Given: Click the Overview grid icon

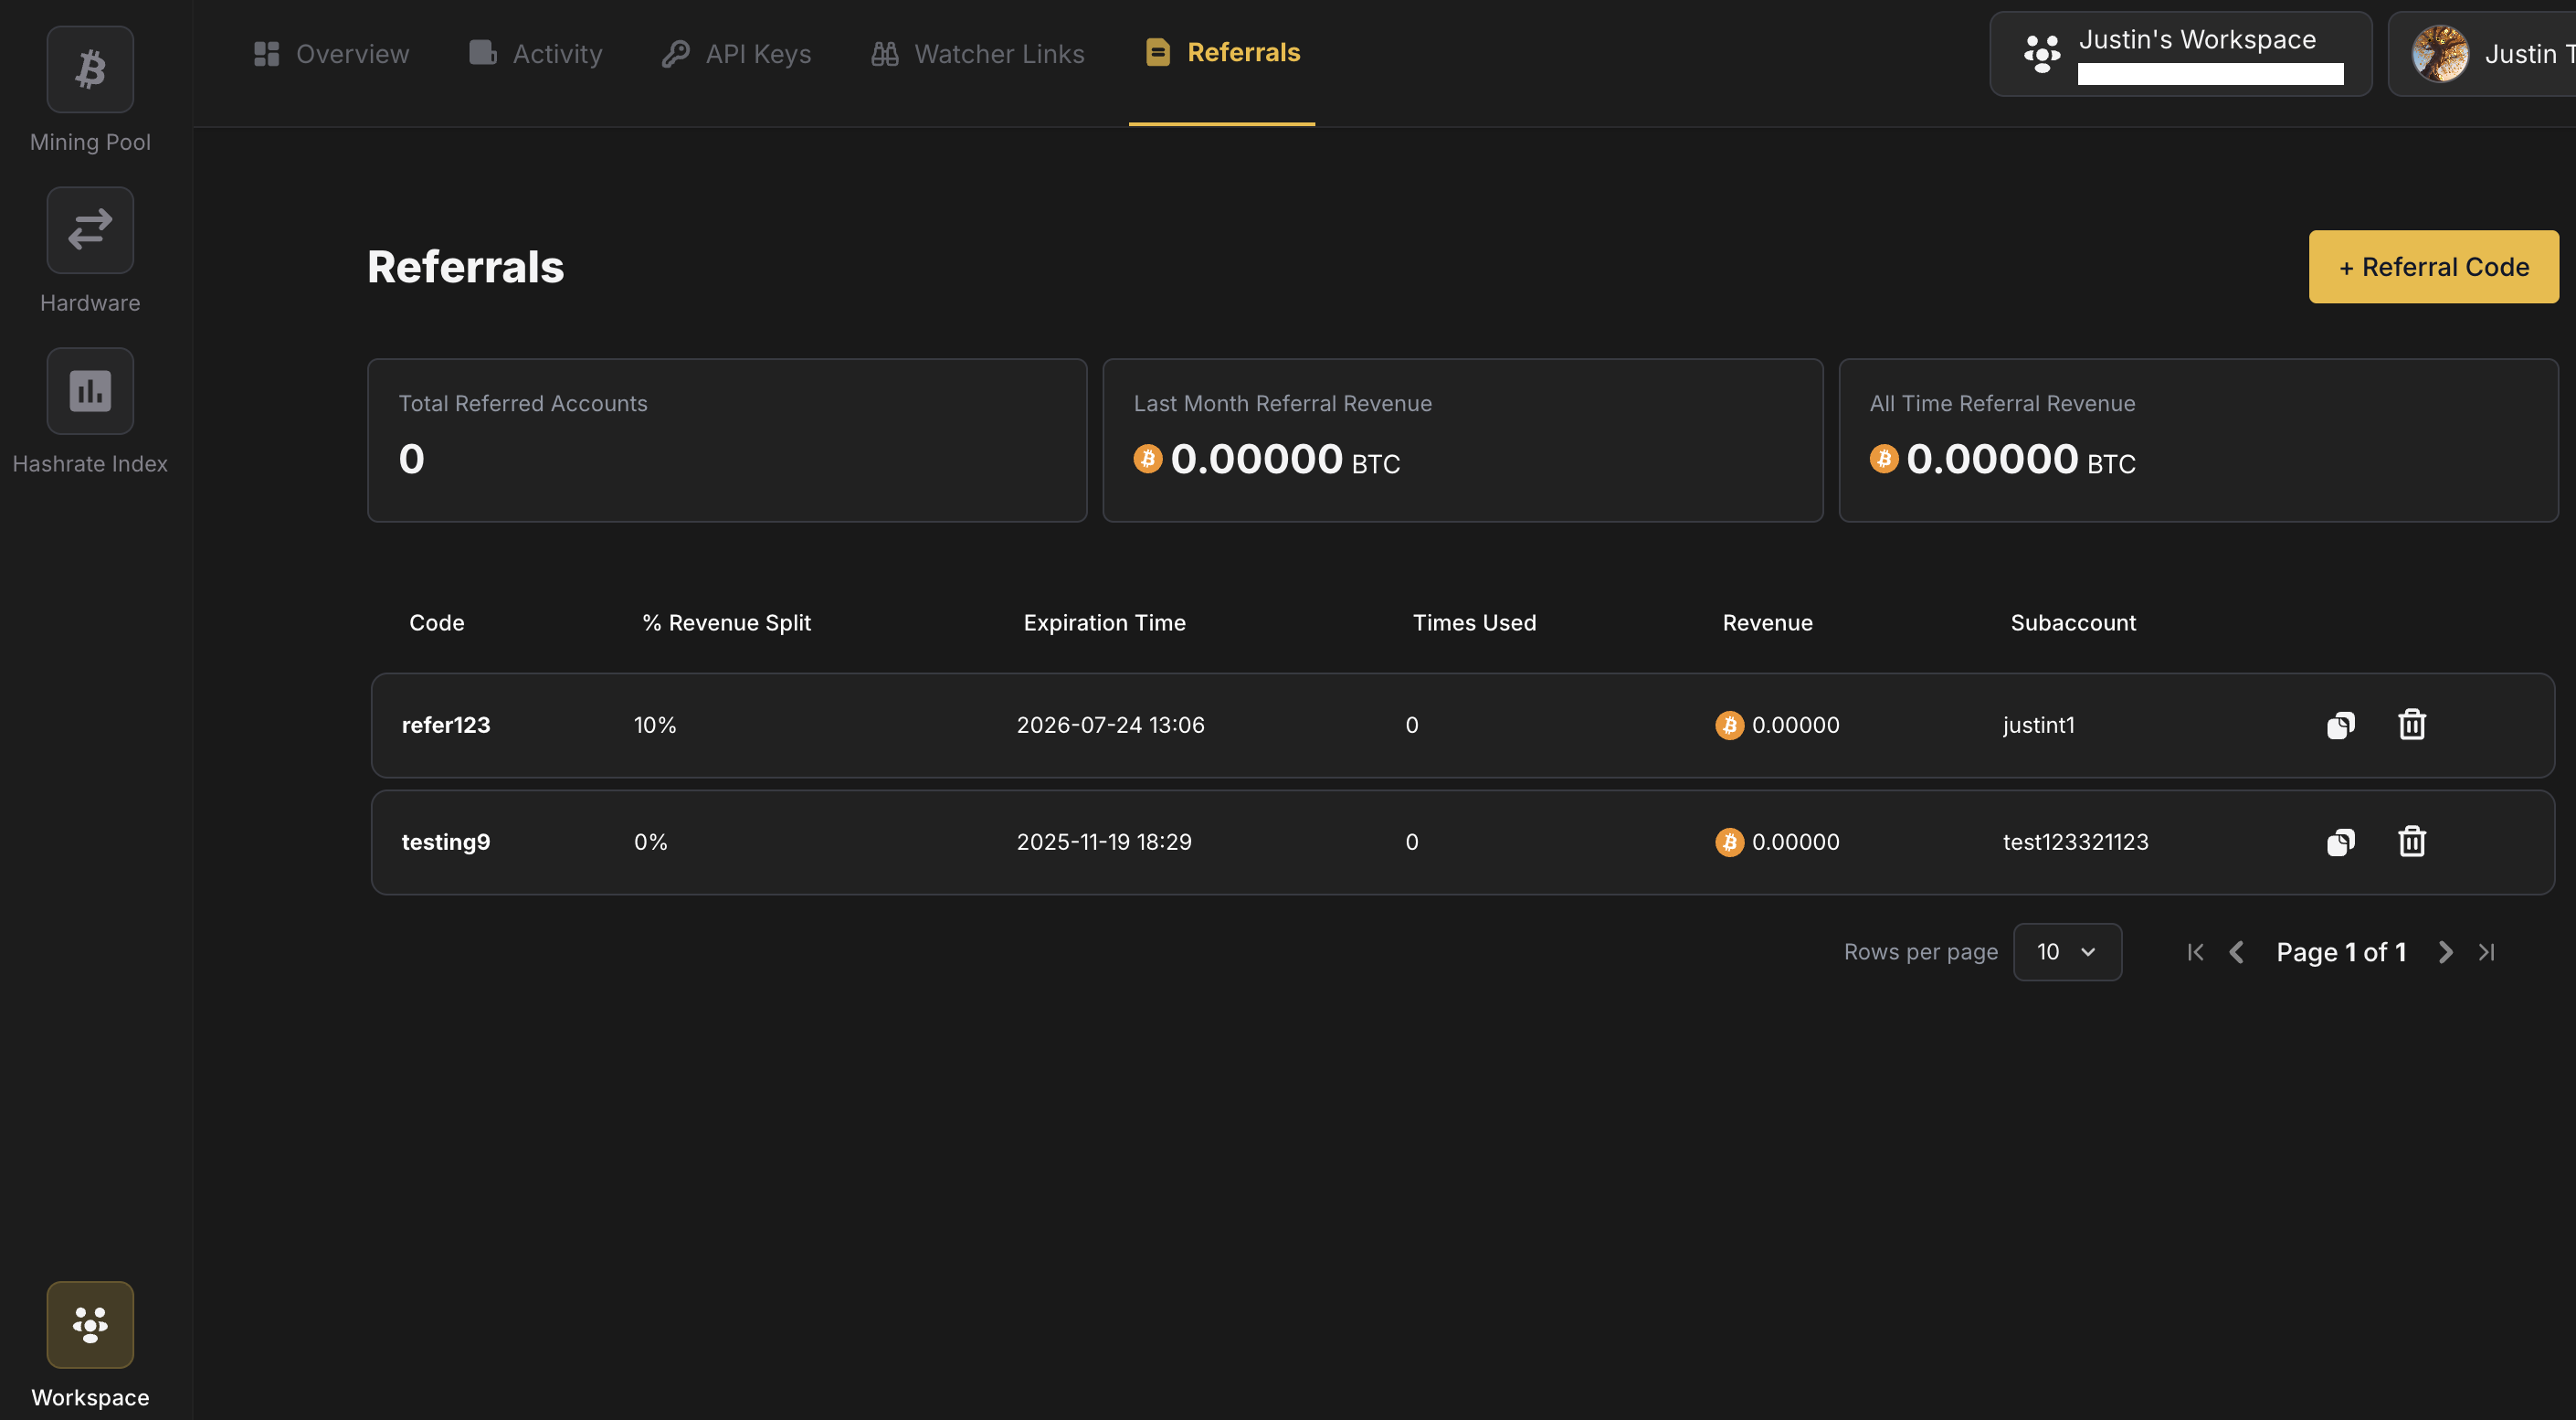Looking at the screenshot, I should pos(266,54).
